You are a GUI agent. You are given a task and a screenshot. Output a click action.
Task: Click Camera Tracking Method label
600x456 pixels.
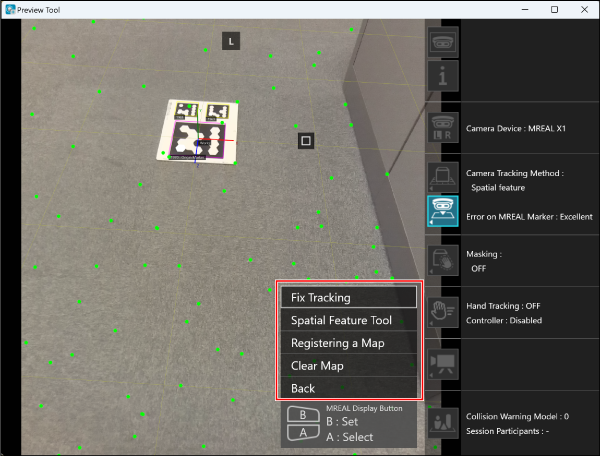(x=515, y=173)
